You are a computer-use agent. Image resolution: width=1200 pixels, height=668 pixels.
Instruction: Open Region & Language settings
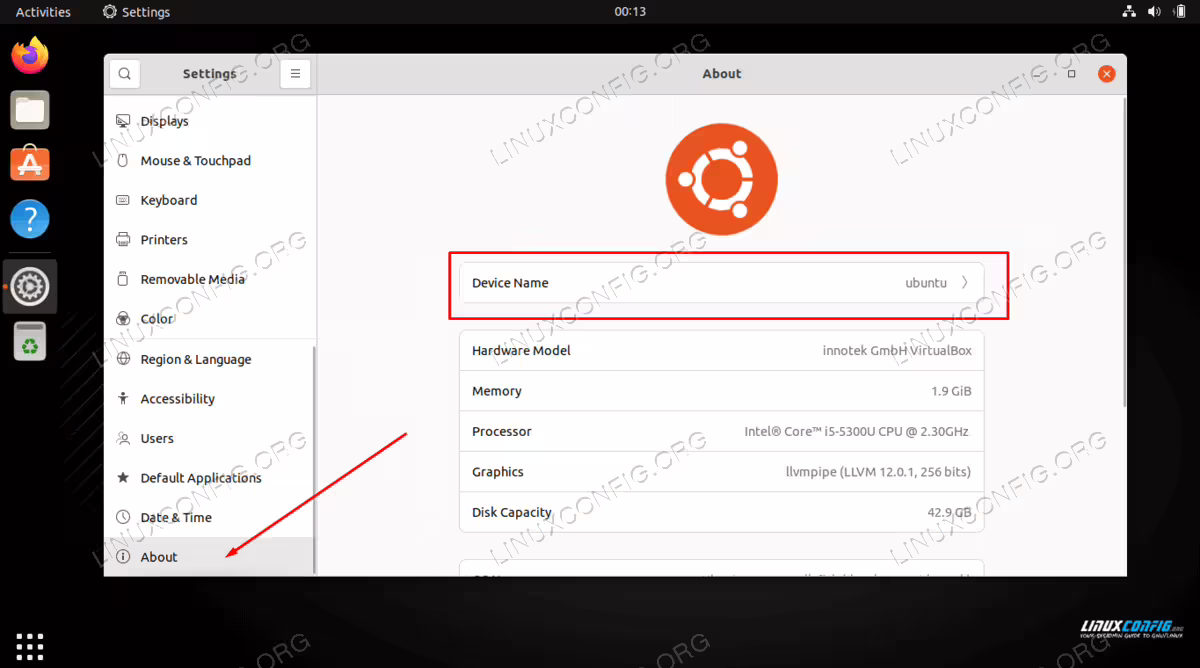208,359
